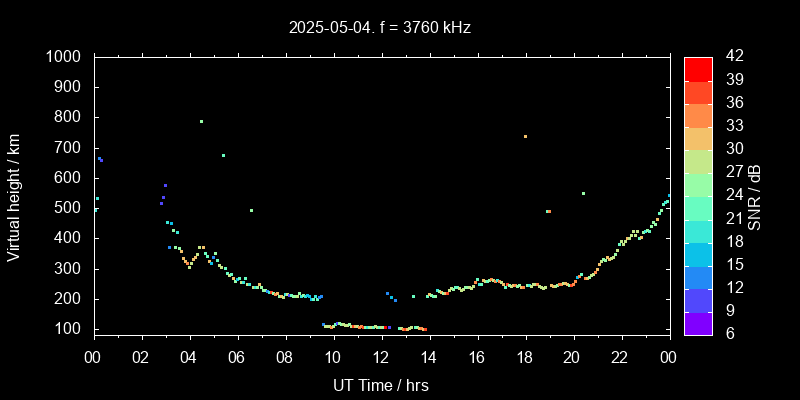Click the orange data point near 490 km at 19 hrs
This screenshot has height=400, width=800.
tap(548, 211)
